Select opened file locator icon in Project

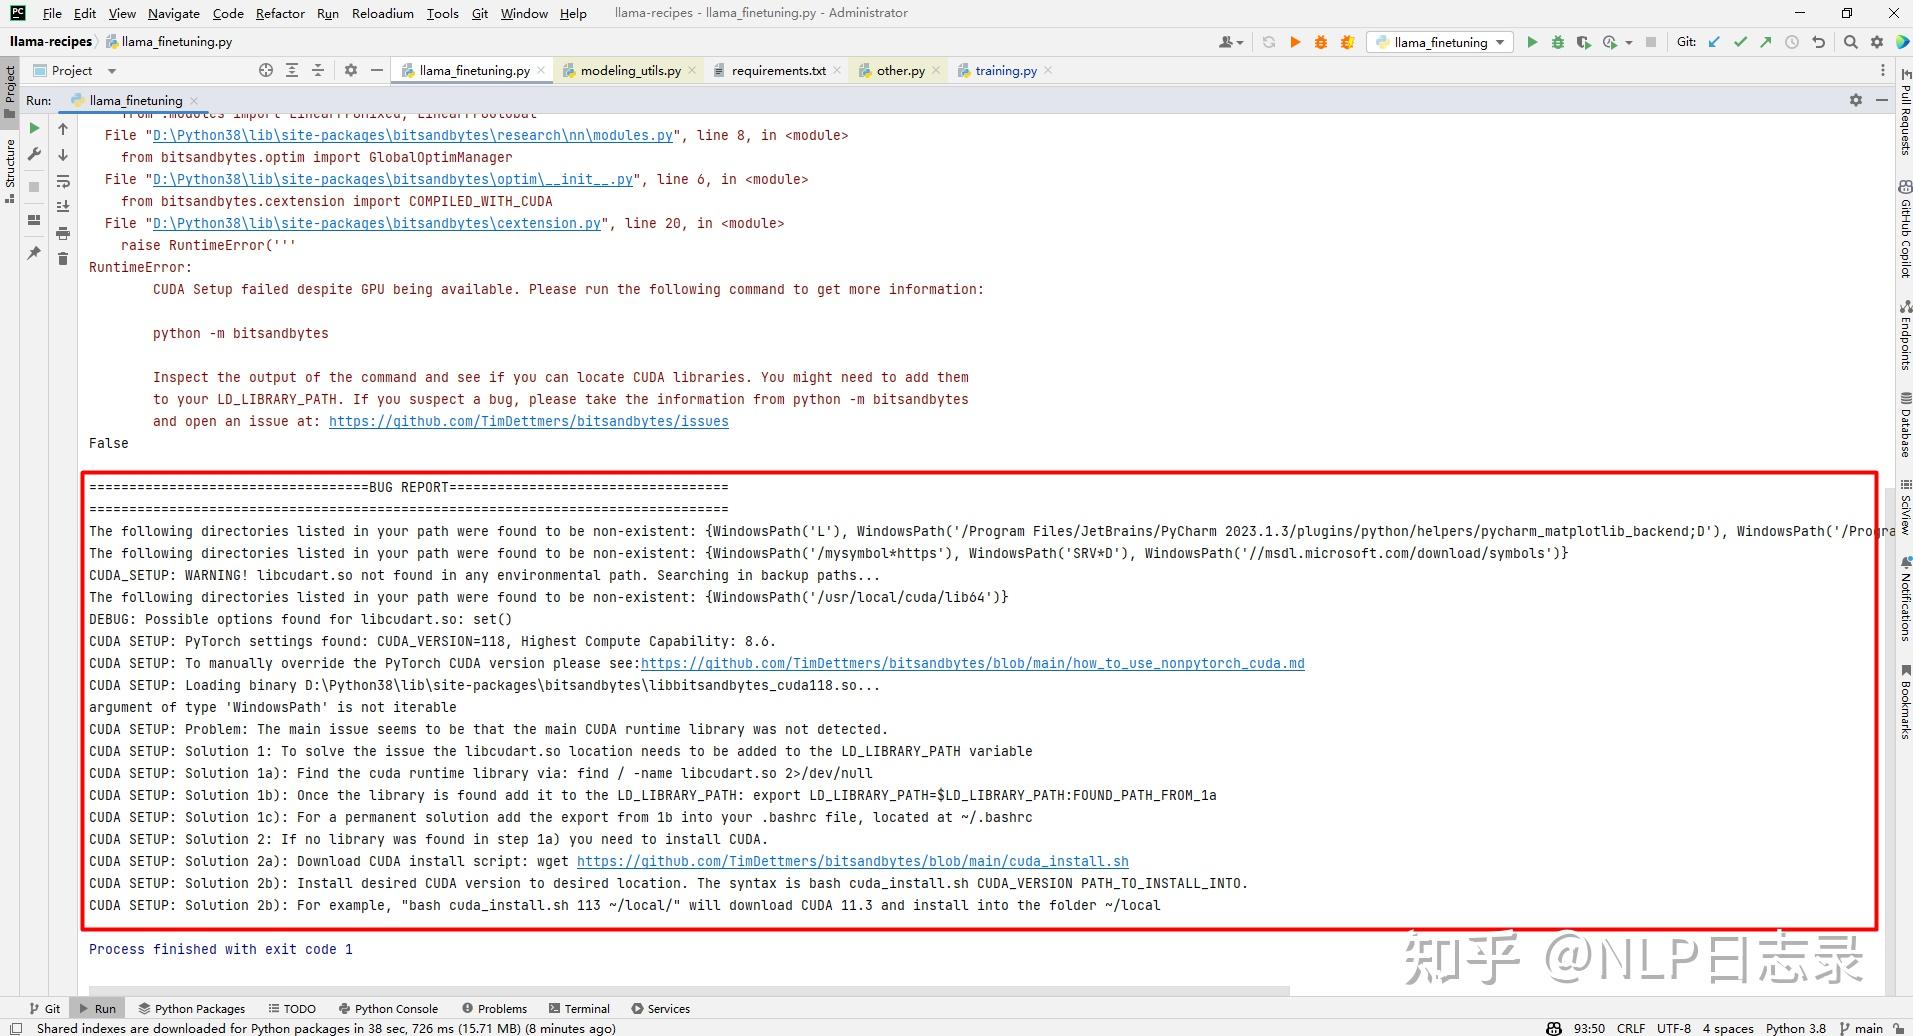coord(265,70)
